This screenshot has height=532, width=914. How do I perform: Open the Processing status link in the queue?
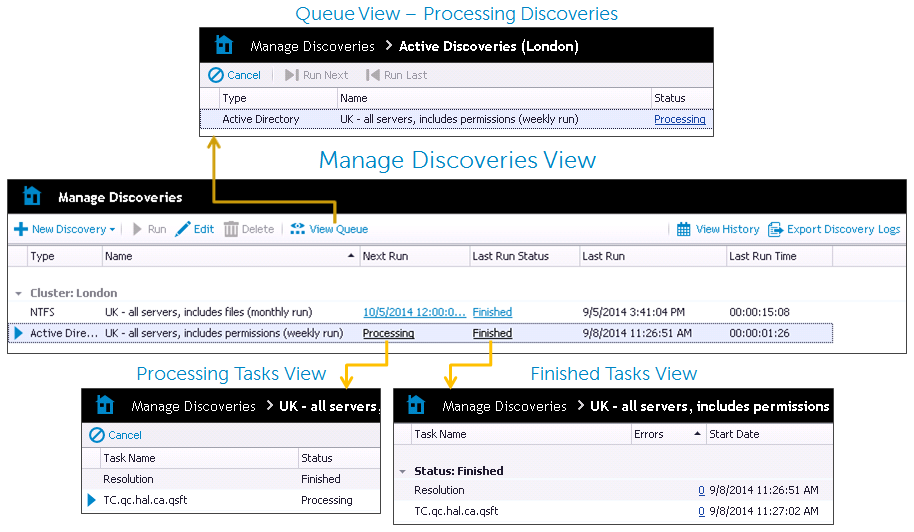click(x=679, y=119)
